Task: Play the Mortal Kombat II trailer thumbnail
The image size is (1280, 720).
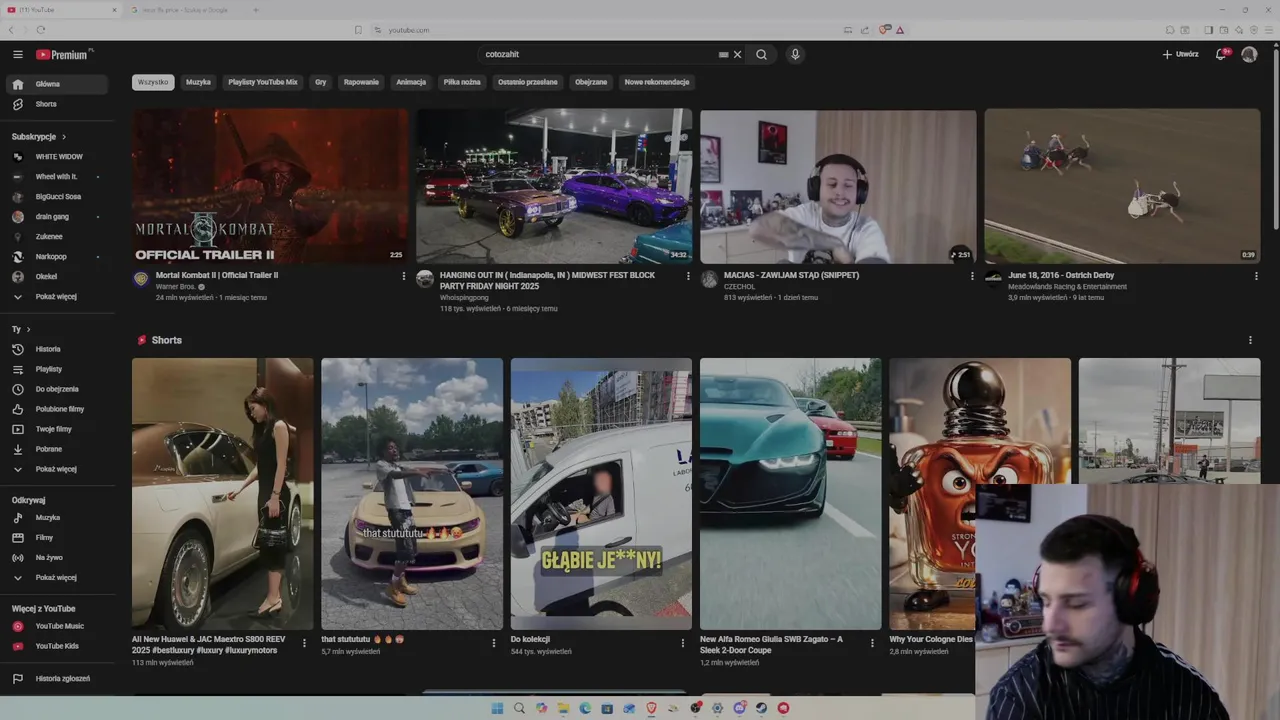Action: click(x=270, y=186)
